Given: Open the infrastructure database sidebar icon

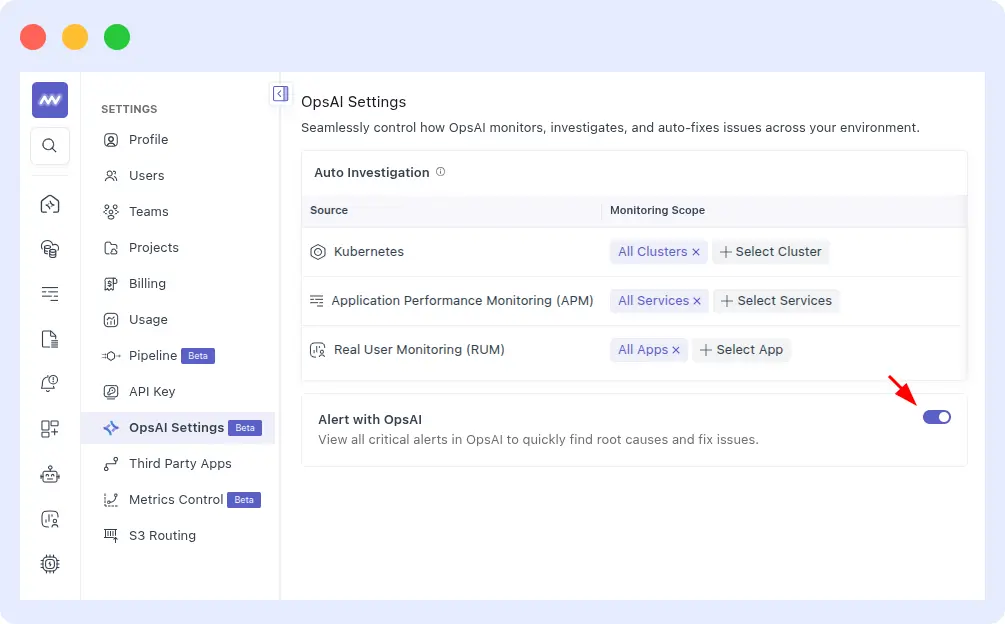Looking at the screenshot, I should [50, 249].
